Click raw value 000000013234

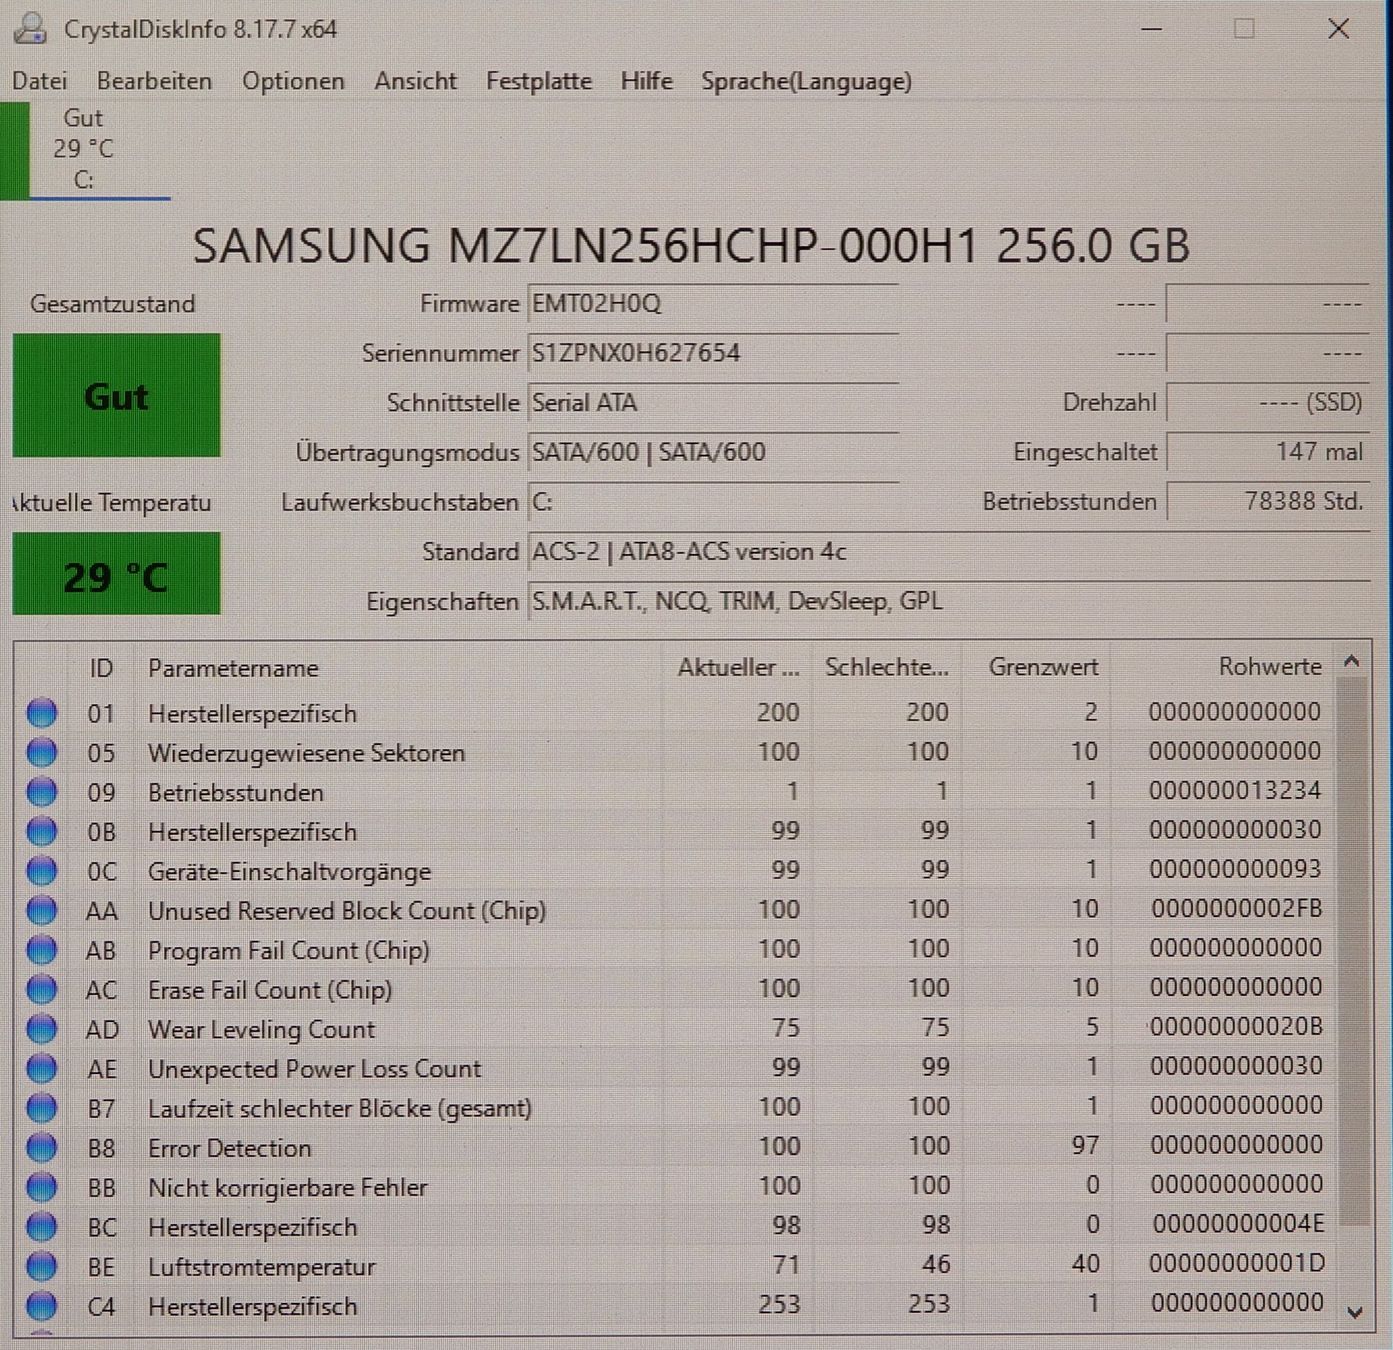pos(1235,791)
